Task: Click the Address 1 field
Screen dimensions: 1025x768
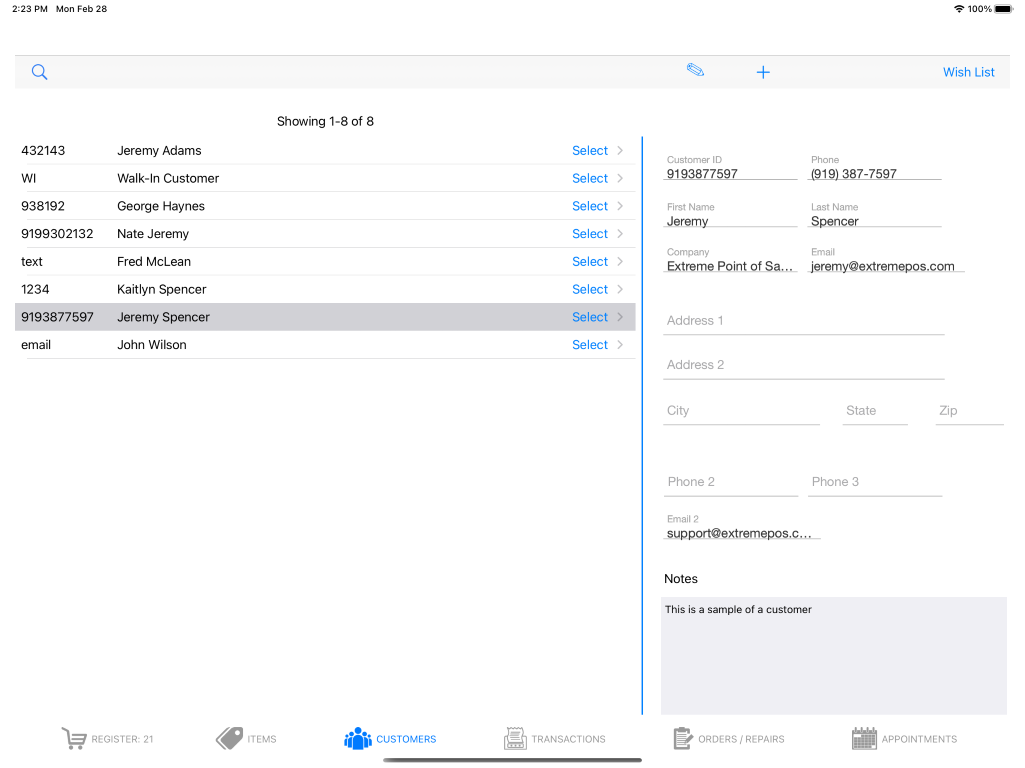Action: click(x=803, y=321)
